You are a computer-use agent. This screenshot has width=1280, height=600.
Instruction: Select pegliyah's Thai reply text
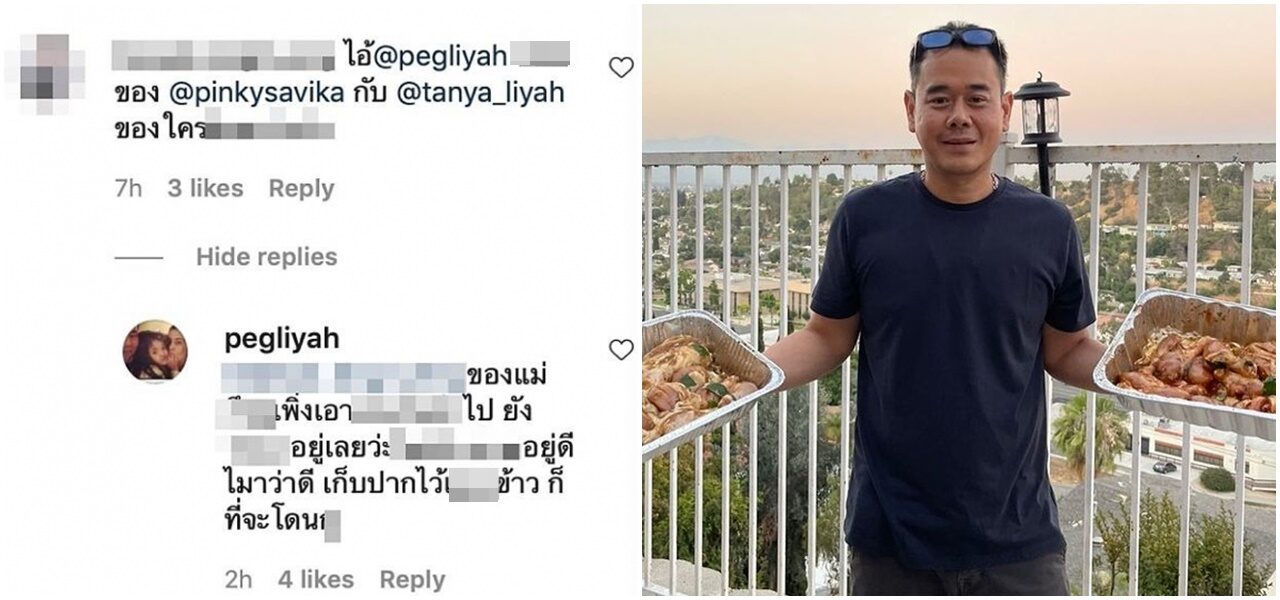pos(399,450)
